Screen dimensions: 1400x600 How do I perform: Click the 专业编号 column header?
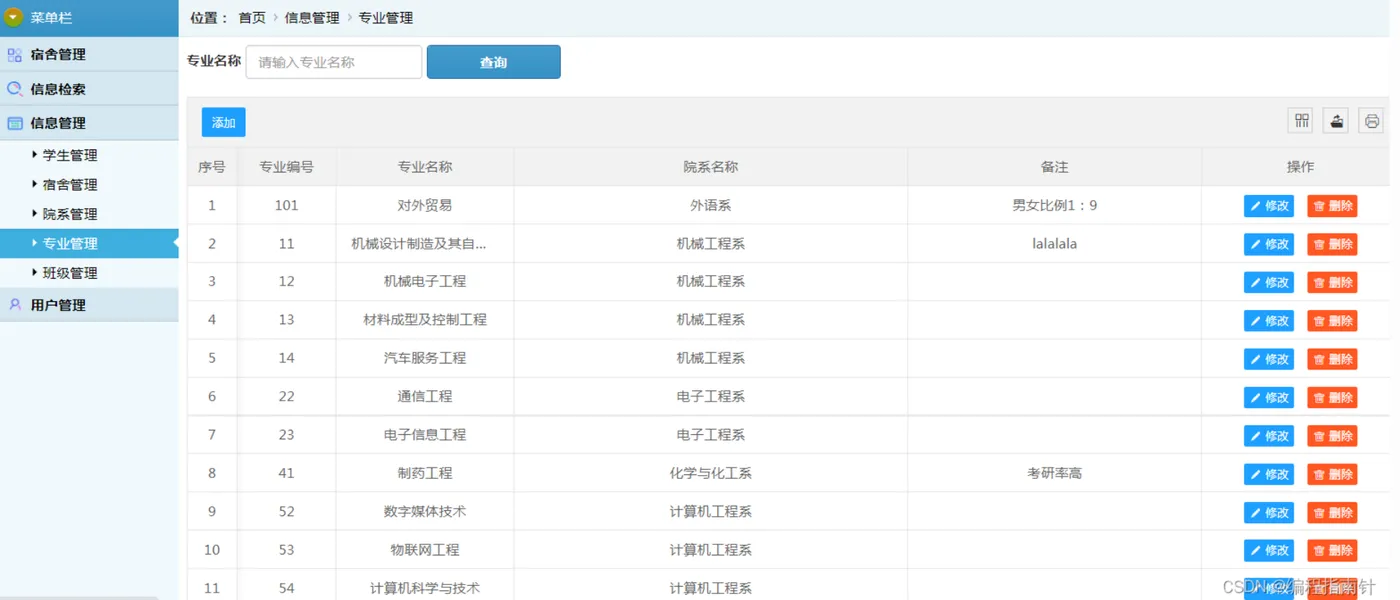click(287, 167)
